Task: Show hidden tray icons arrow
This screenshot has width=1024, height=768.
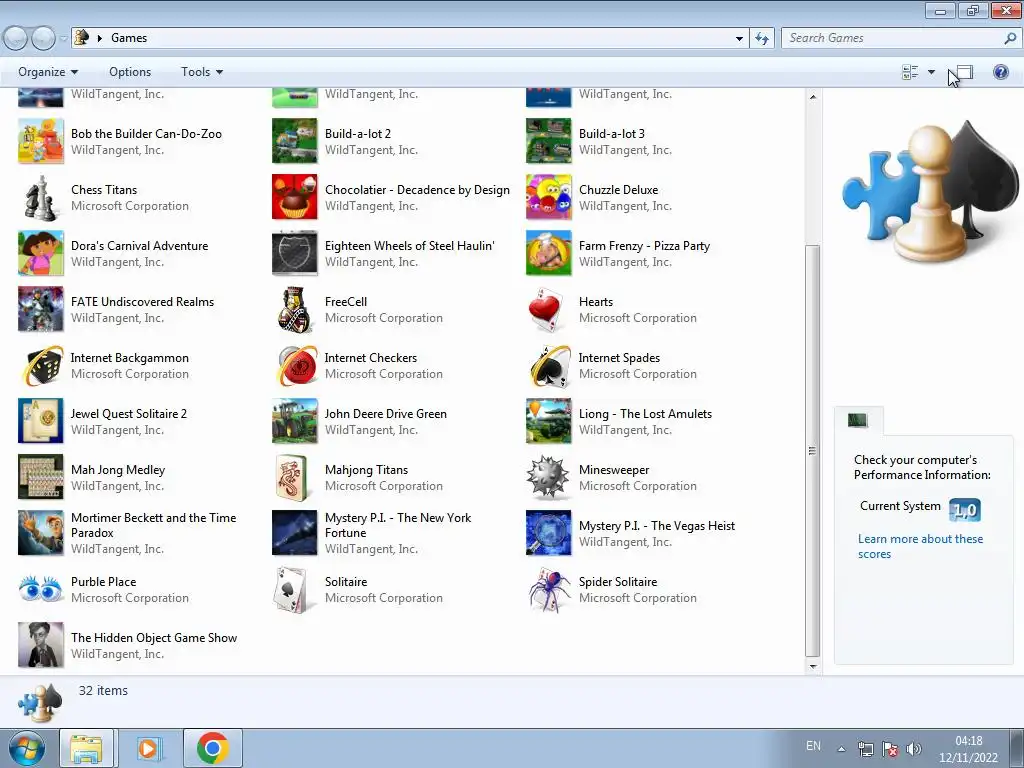Action: point(842,749)
